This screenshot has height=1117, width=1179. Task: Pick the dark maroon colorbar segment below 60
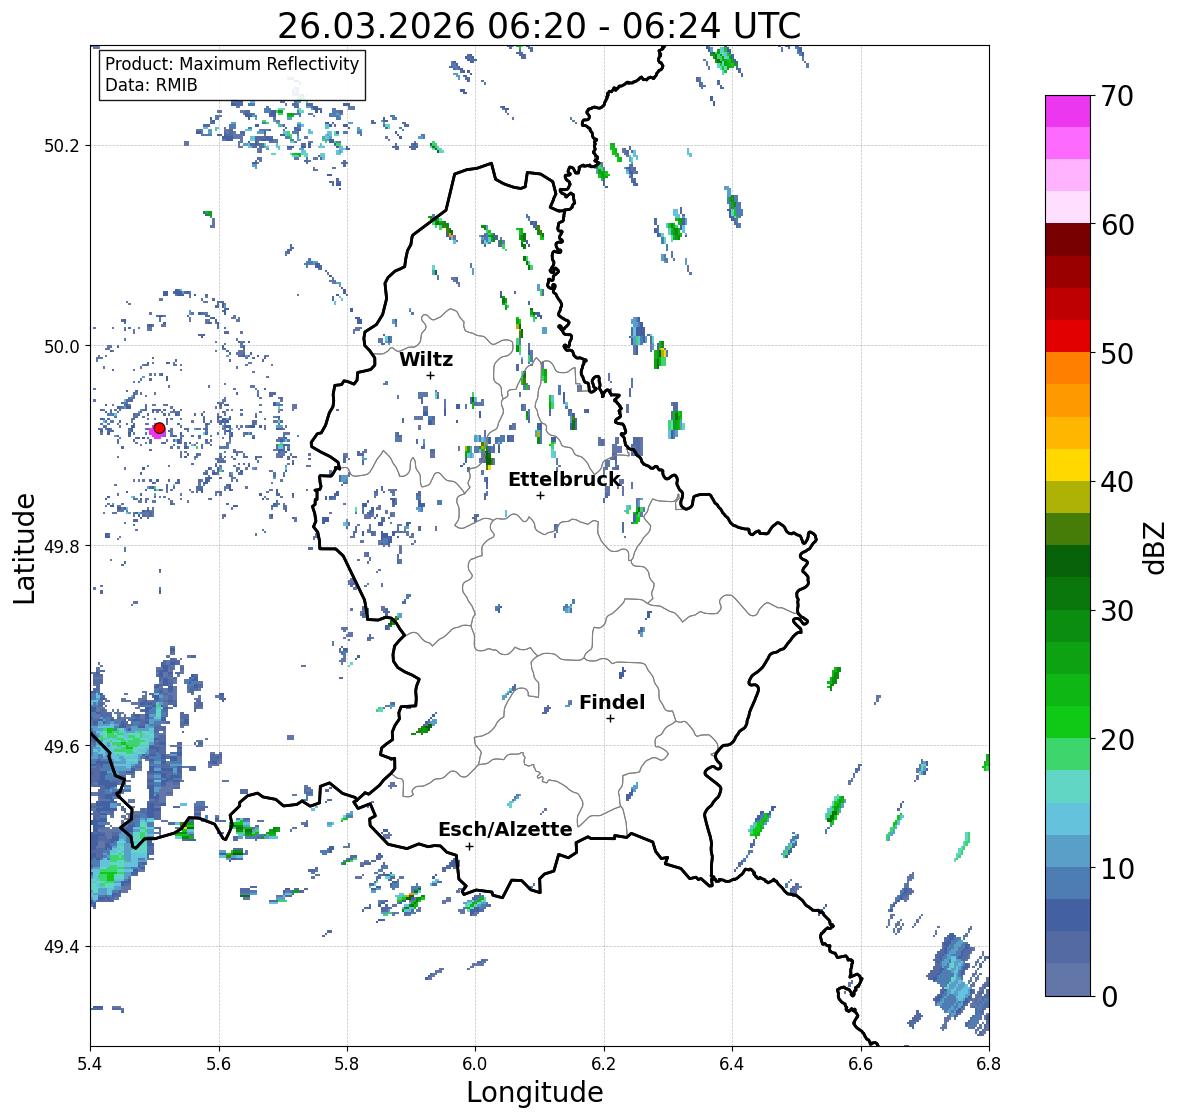(1068, 240)
